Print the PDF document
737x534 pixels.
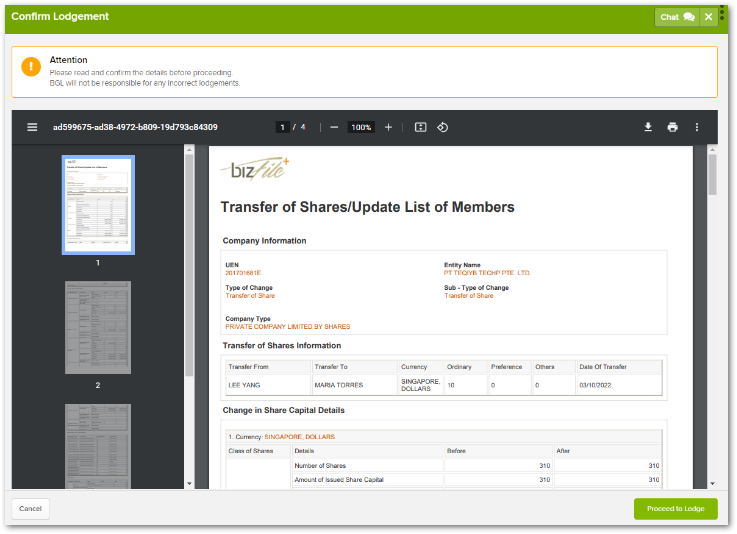tap(673, 127)
